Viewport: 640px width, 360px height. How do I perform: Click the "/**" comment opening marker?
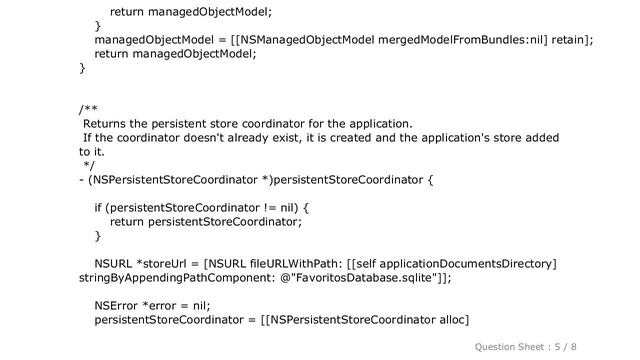(88, 109)
